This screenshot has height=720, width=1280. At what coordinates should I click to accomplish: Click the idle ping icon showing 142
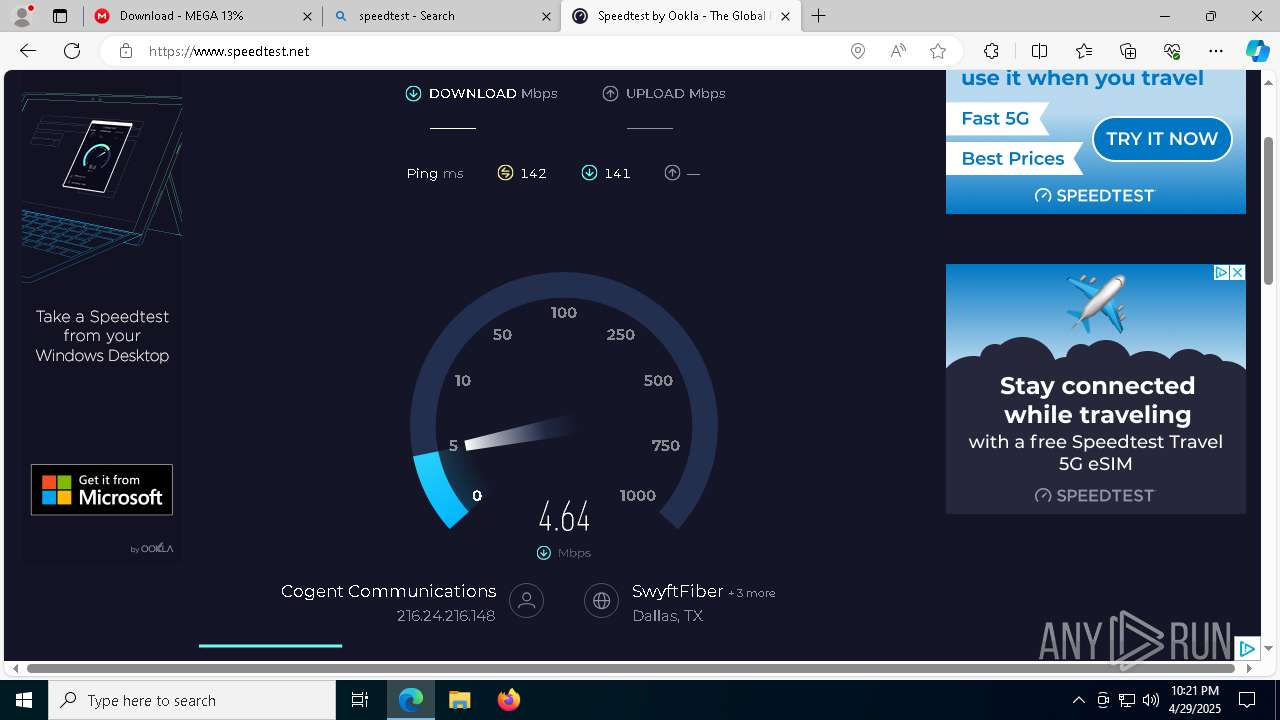(505, 173)
